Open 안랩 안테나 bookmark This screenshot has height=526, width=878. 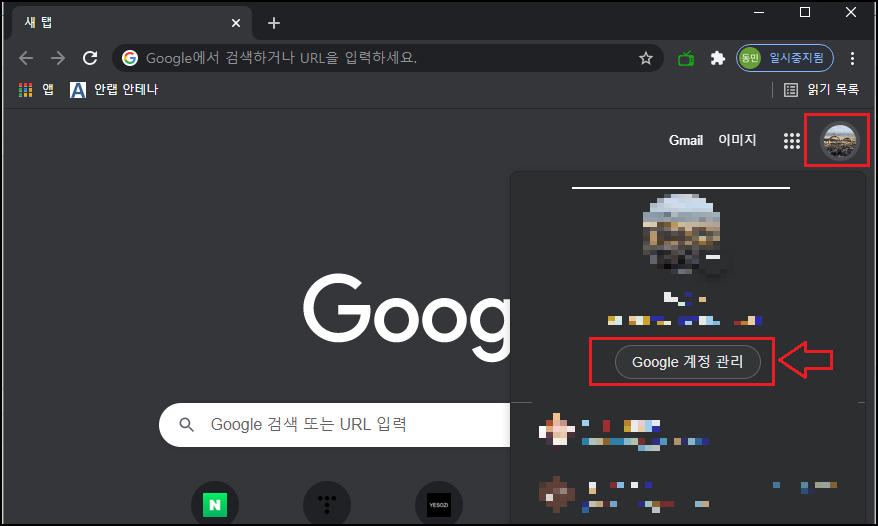click(x=114, y=90)
